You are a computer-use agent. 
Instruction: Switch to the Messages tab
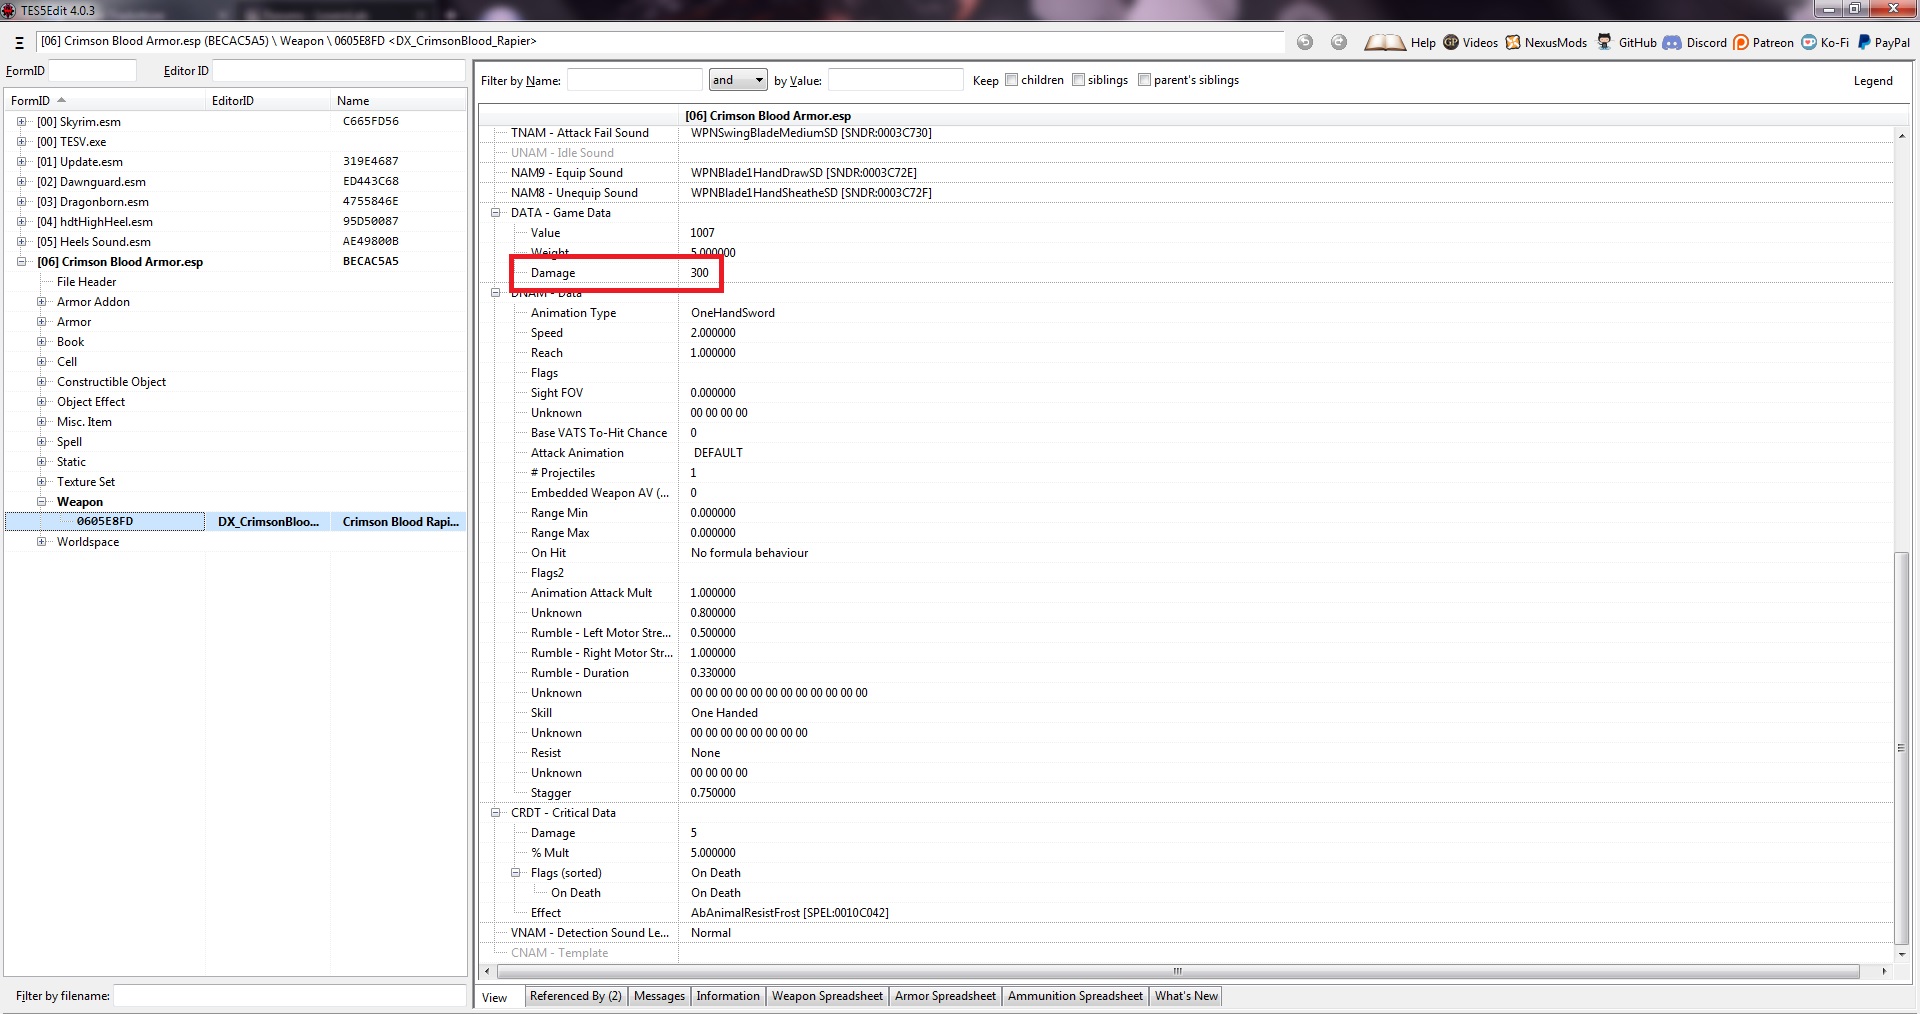[659, 996]
